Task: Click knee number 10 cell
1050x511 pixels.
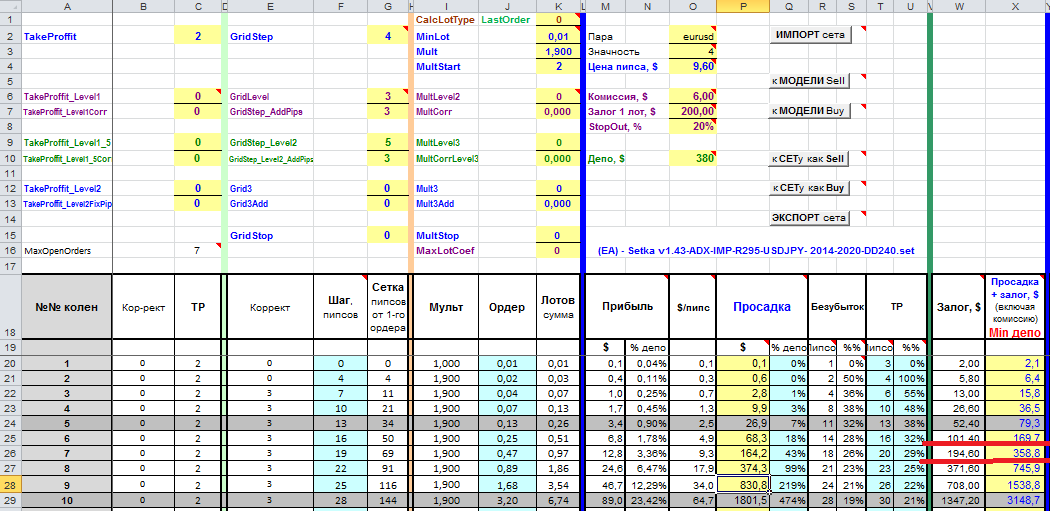Action: pyautogui.click(x=67, y=500)
